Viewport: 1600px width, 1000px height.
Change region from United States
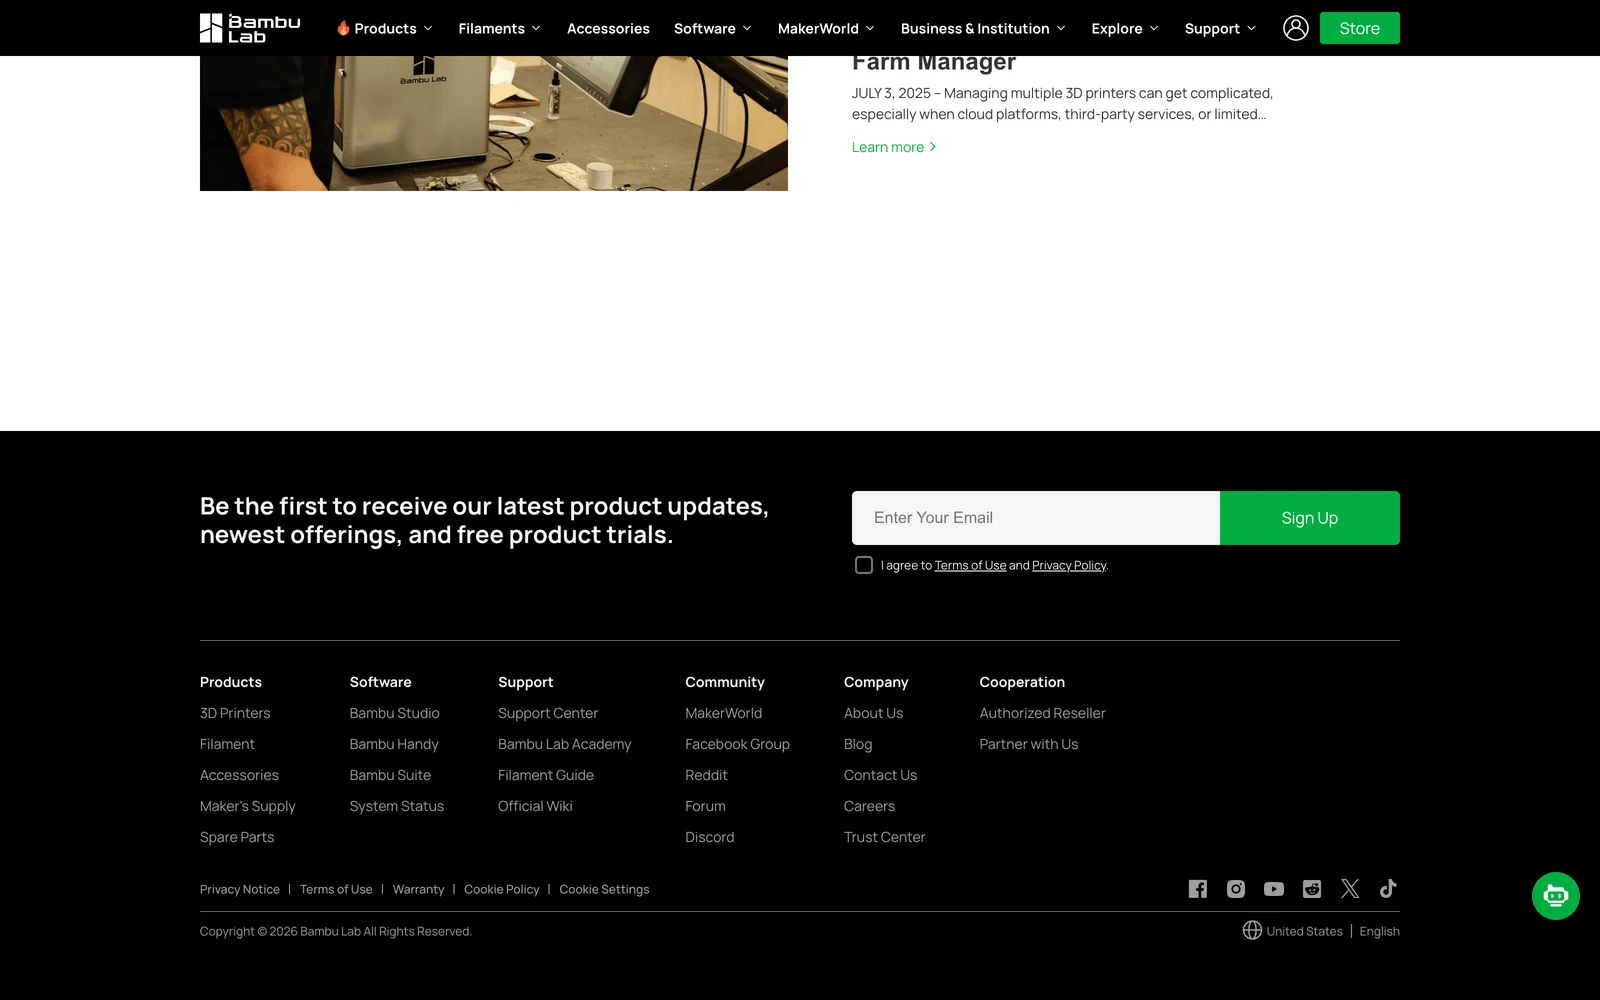pos(1304,931)
